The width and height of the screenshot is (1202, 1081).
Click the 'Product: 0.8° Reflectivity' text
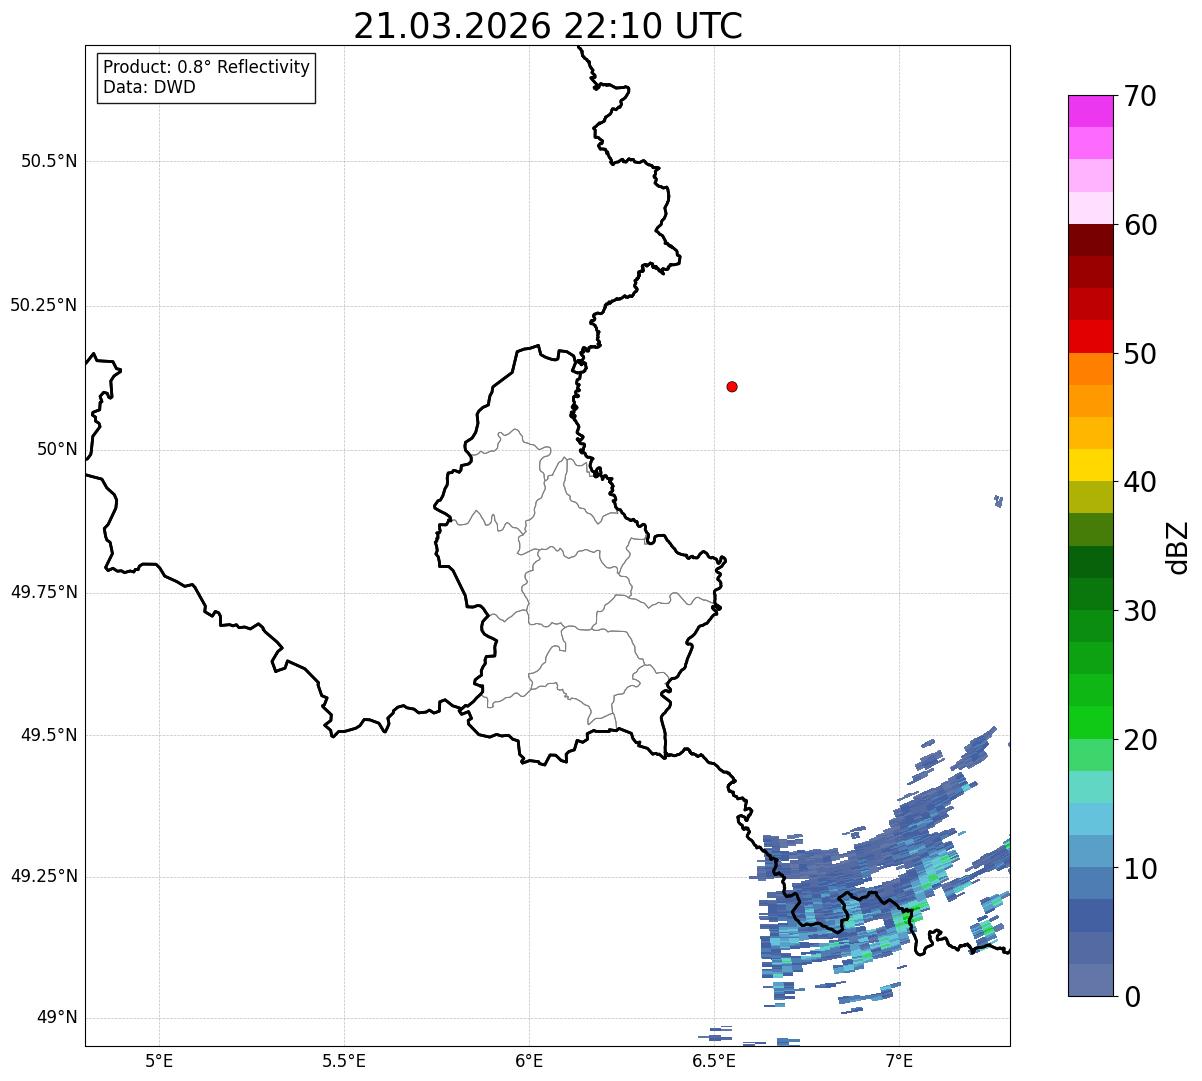pos(206,67)
